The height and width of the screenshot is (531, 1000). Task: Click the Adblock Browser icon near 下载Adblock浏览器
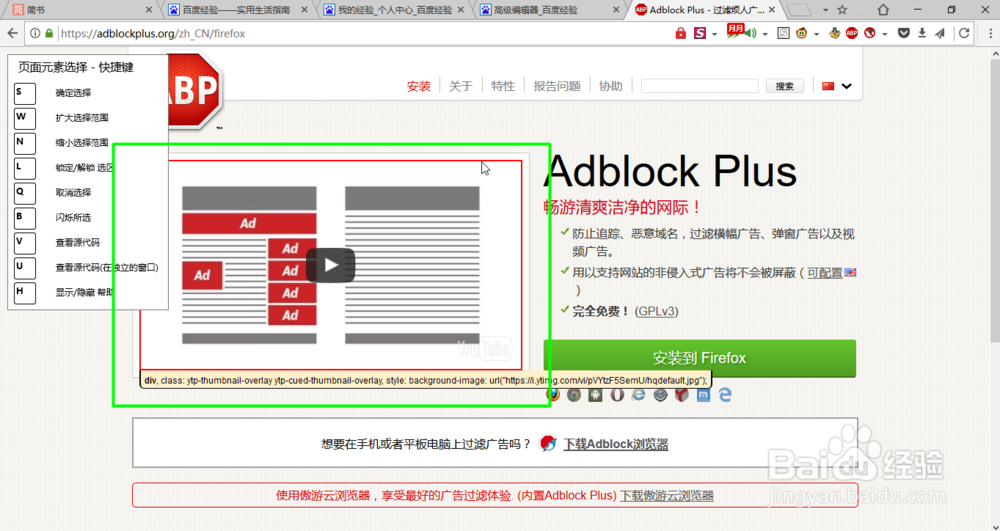(x=548, y=443)
